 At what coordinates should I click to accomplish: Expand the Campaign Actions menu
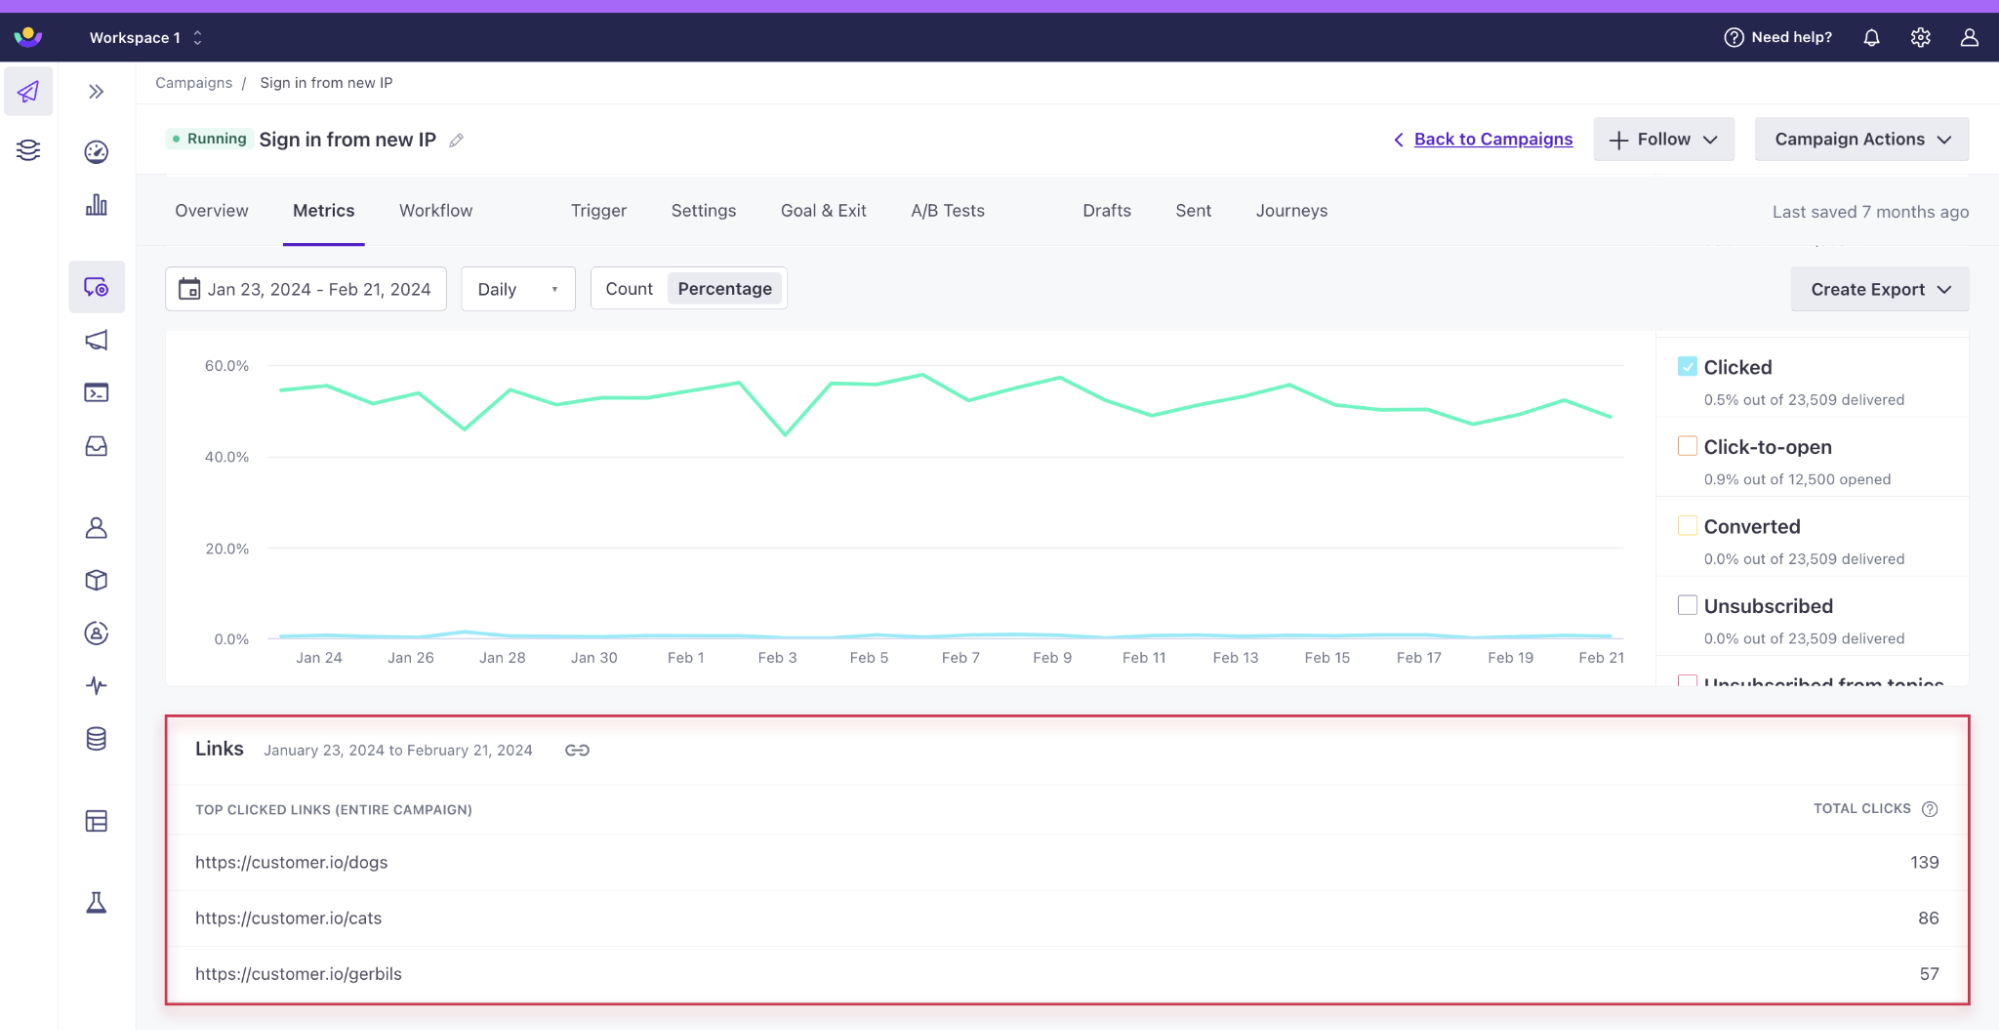pyautogui.click(x=1862, y=139)
